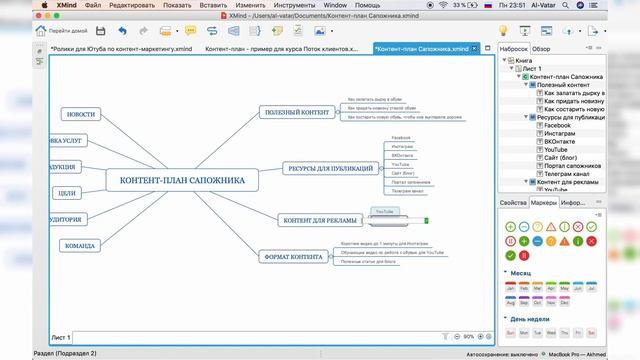Add the outlined blue minus marker
This screenshot has width=640, height=360.
click(524, 227)
